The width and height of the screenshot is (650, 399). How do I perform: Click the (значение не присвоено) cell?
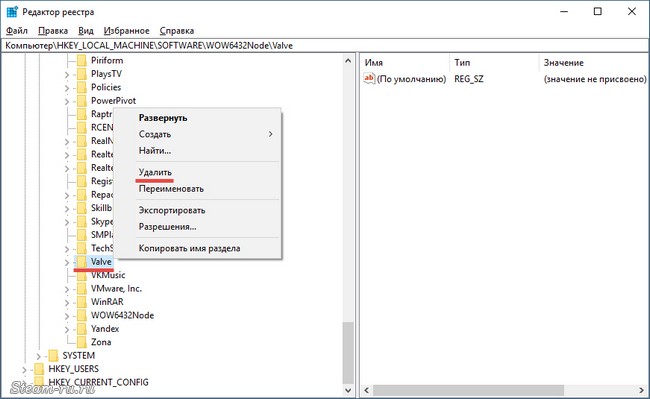tap(595, 79)
